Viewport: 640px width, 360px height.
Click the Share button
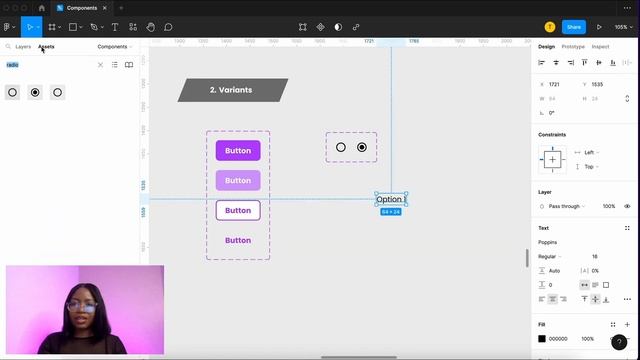pos(573,27)
